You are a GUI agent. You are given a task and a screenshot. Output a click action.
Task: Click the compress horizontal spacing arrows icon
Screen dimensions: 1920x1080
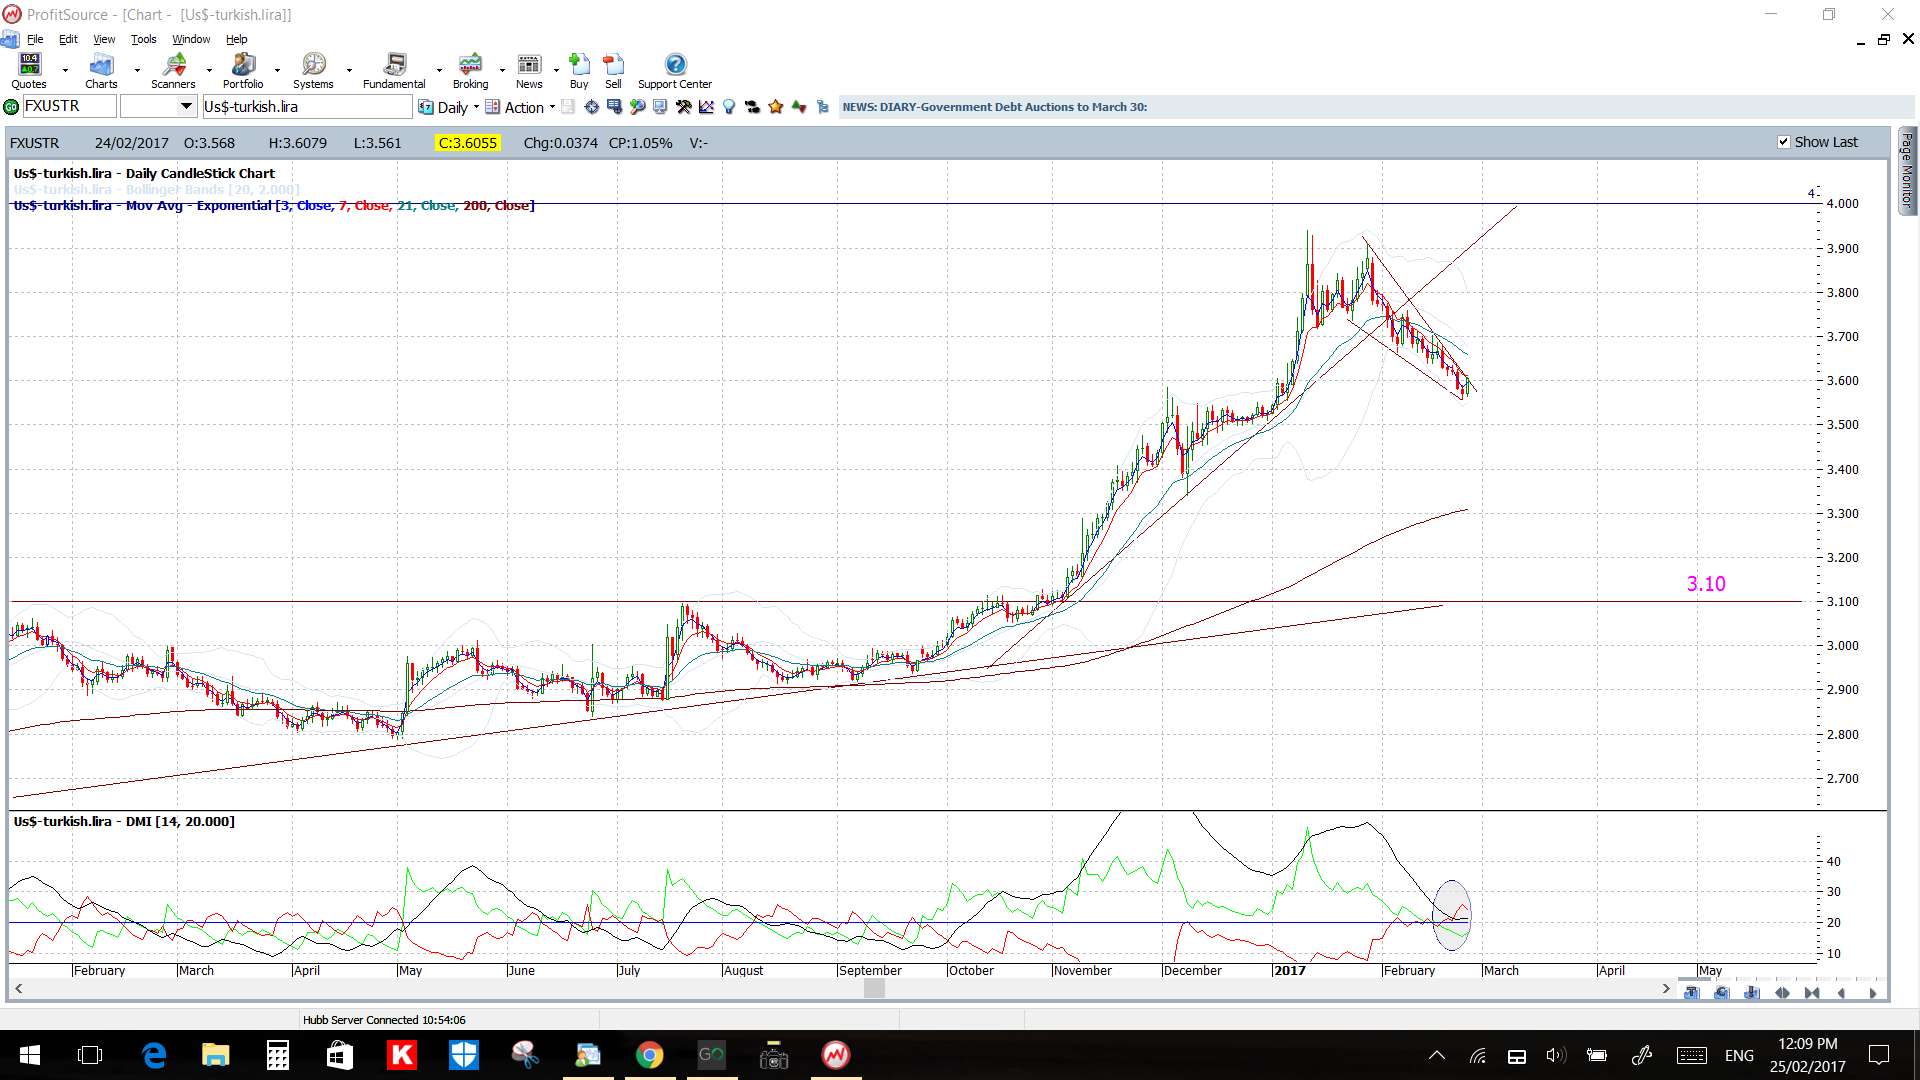click(1812, 993)
